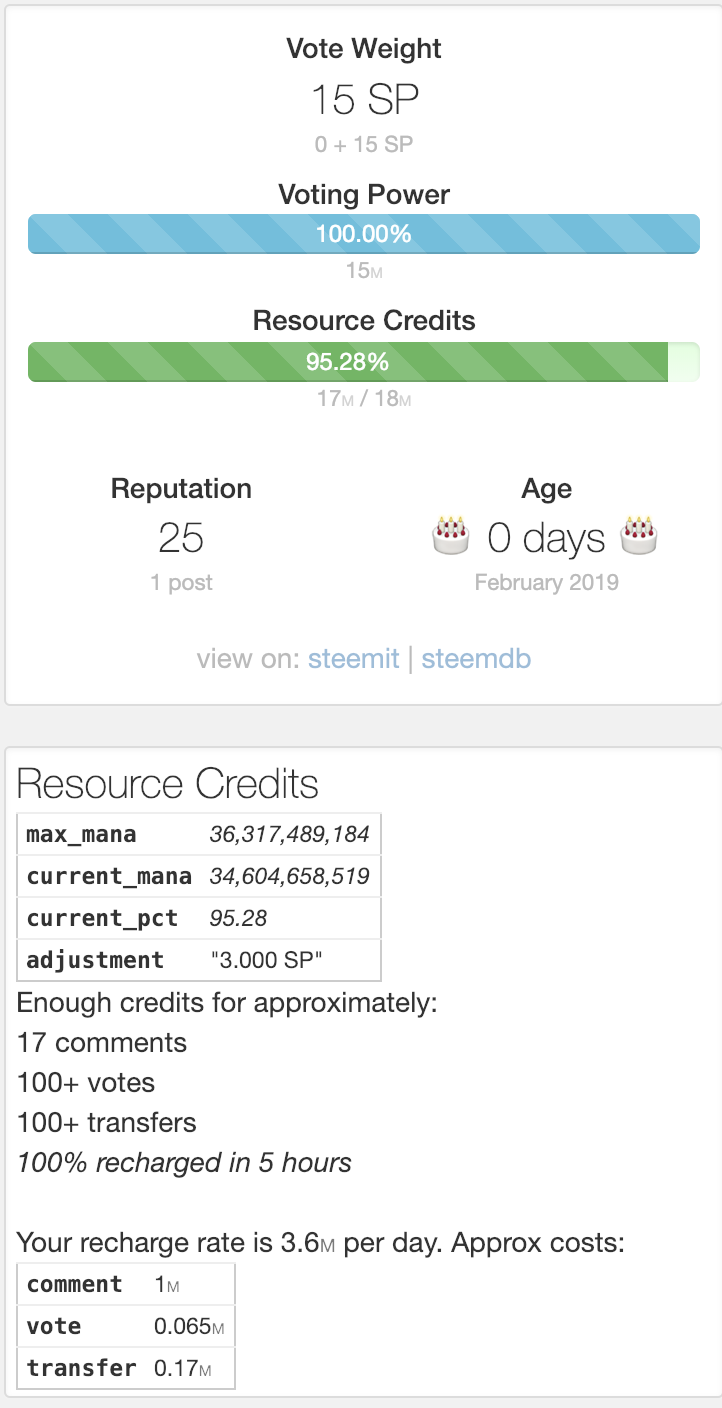Select the 15 SP vote weight value
Screen dimensions: 722x1408
click(363, 100)
